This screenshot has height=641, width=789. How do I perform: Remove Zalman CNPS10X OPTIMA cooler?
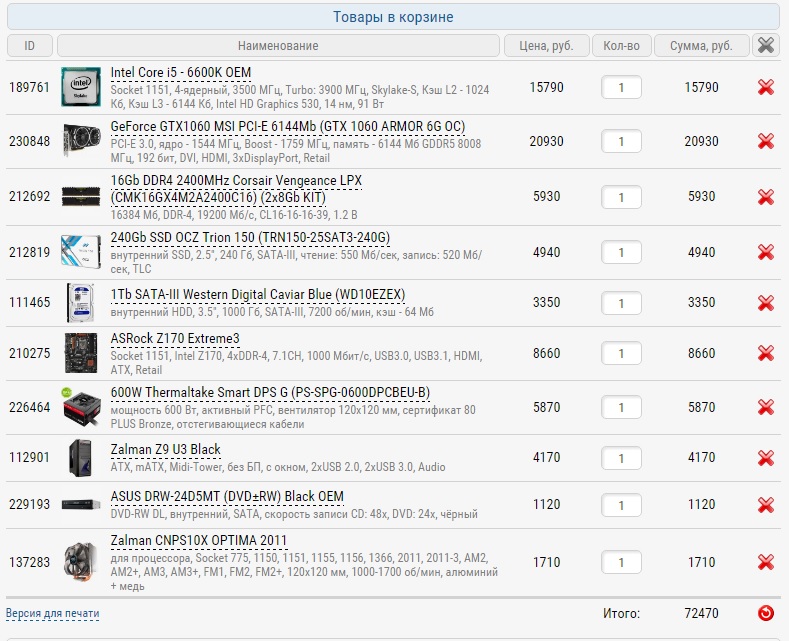[765, 562]
